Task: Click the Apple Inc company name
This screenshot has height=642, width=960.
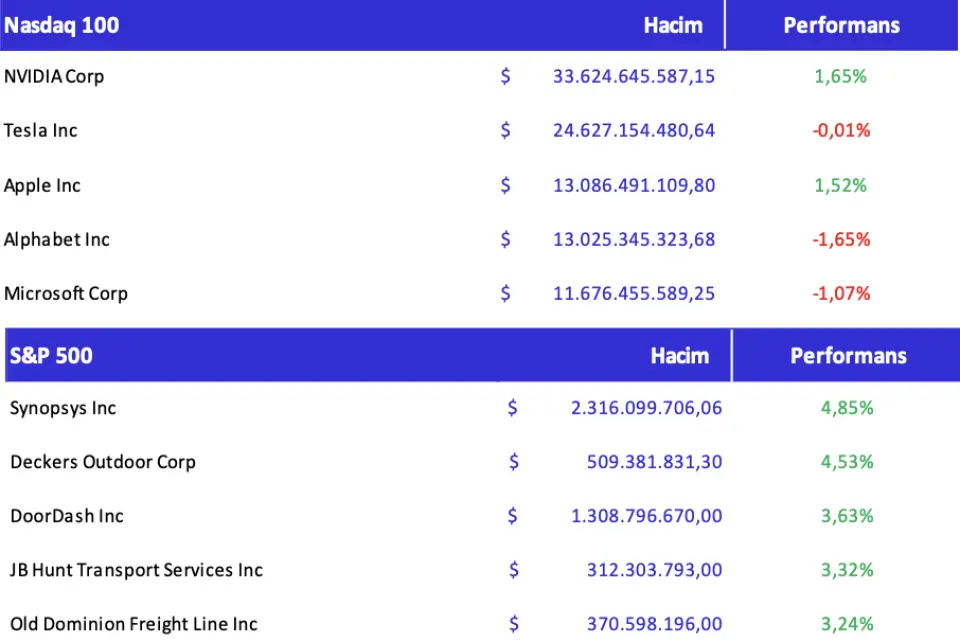Action: (x=43, y=185)
